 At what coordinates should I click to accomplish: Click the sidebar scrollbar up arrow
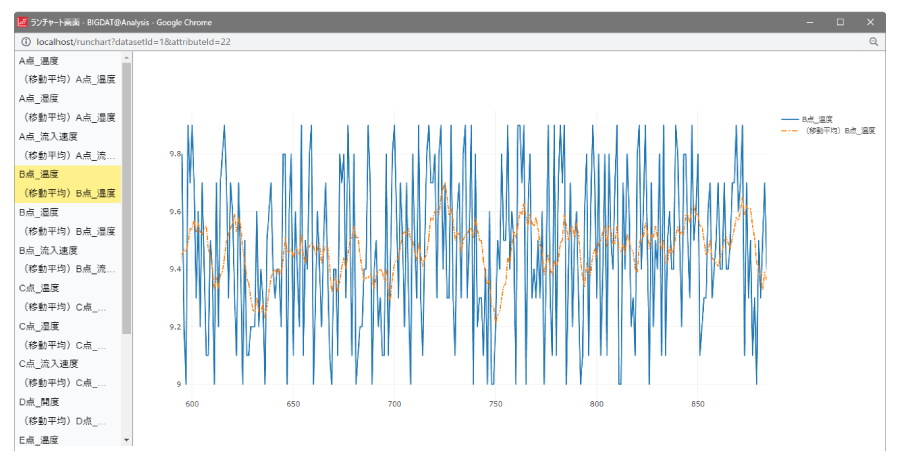click(127, 59)
